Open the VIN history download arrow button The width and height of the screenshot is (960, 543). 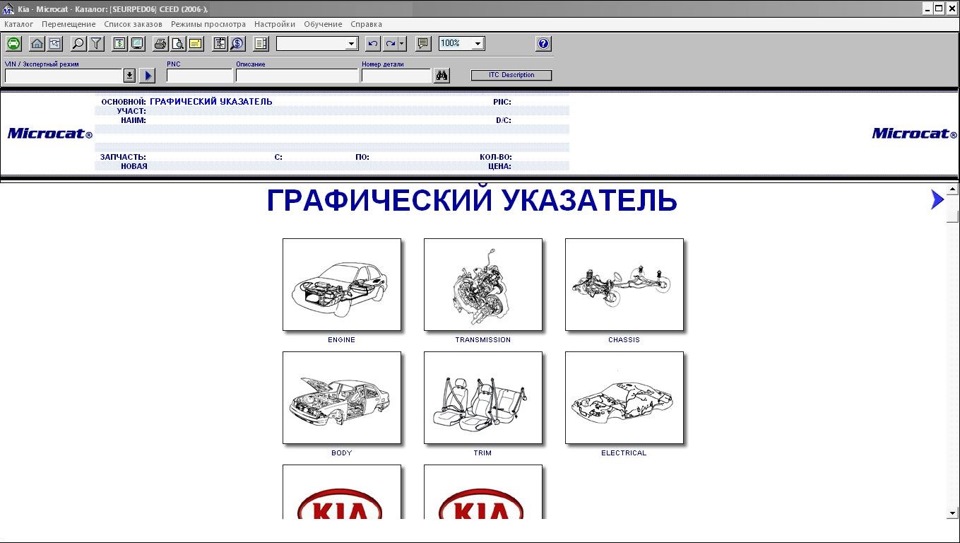click(129, 75)
